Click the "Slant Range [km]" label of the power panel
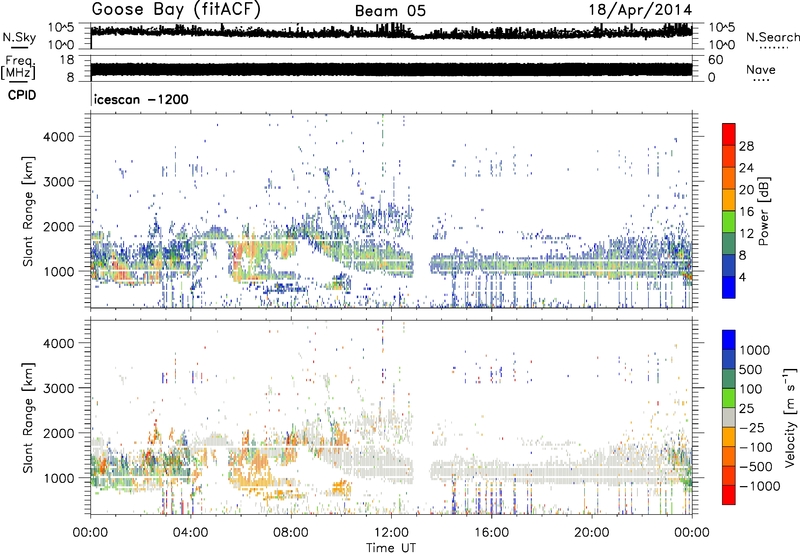The width and height of the screenshot is (800, 554). pos(29,211)
